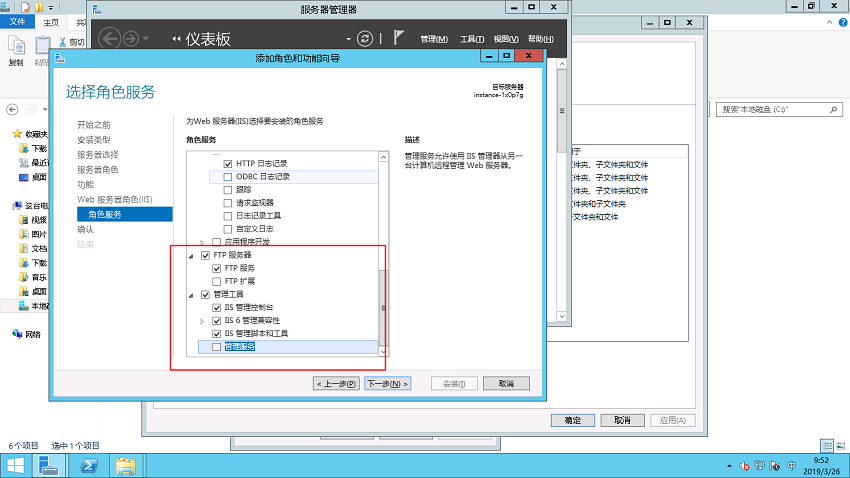
Task: Click the role services list scroll-up arrow
Action: click(383, 157)
